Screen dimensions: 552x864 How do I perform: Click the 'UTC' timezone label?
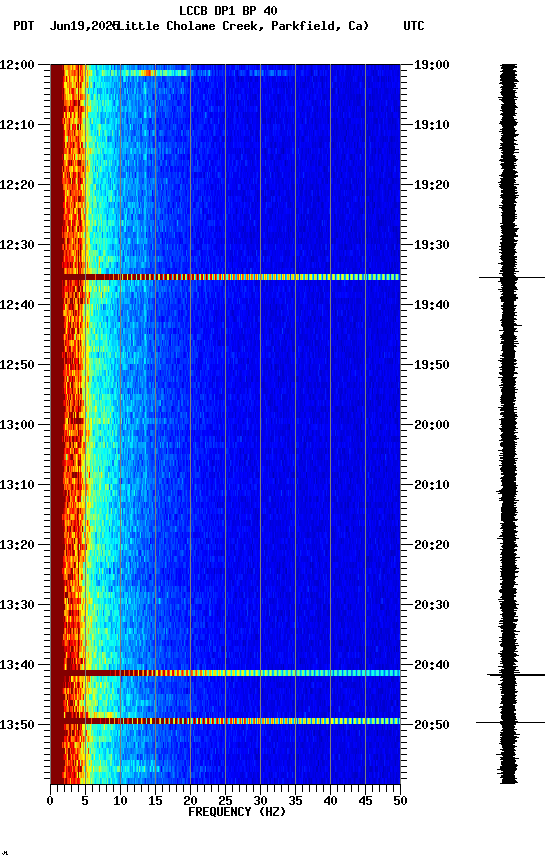pyautogui.click(x=414, y=26)
